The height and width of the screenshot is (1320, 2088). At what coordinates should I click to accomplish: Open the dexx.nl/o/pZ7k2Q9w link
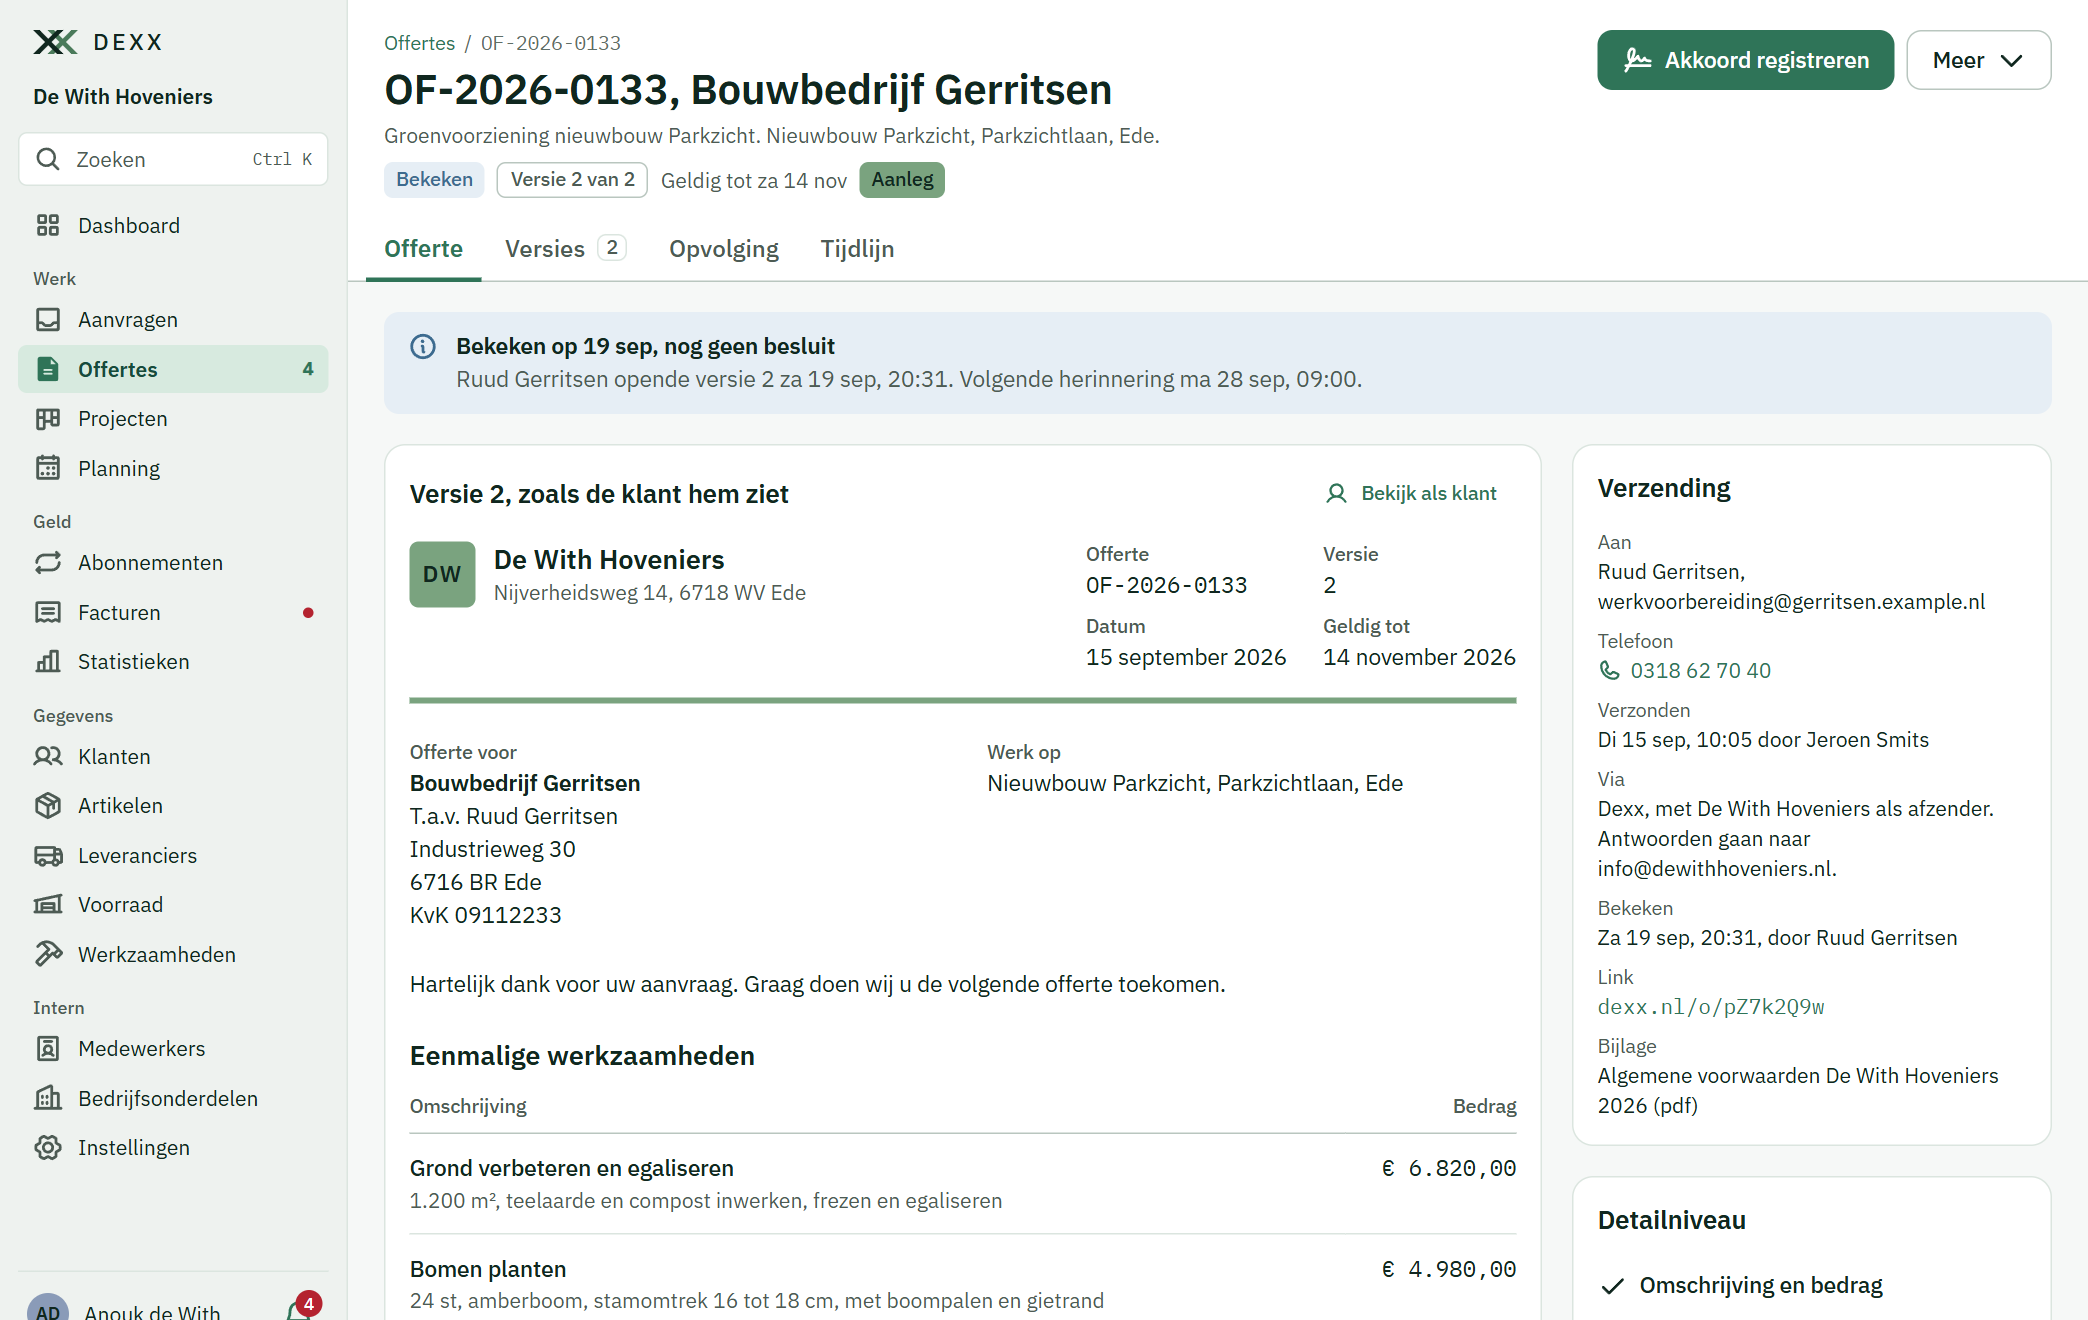tap(1711, 1006)
